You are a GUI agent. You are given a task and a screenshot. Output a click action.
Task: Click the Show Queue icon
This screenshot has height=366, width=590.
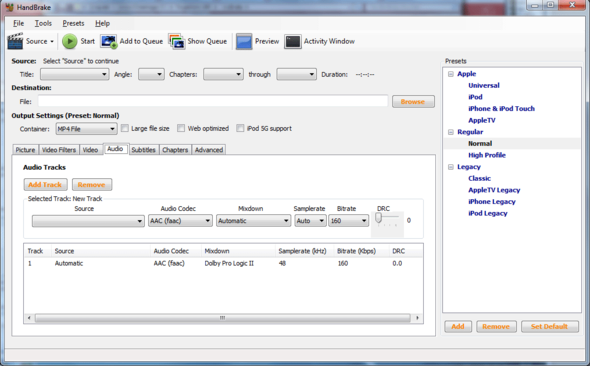176,41
